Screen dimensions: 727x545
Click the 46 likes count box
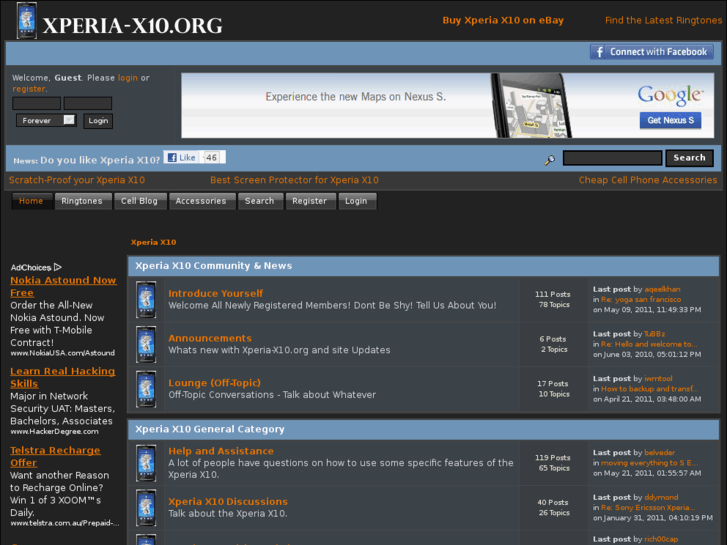(212, 158)
